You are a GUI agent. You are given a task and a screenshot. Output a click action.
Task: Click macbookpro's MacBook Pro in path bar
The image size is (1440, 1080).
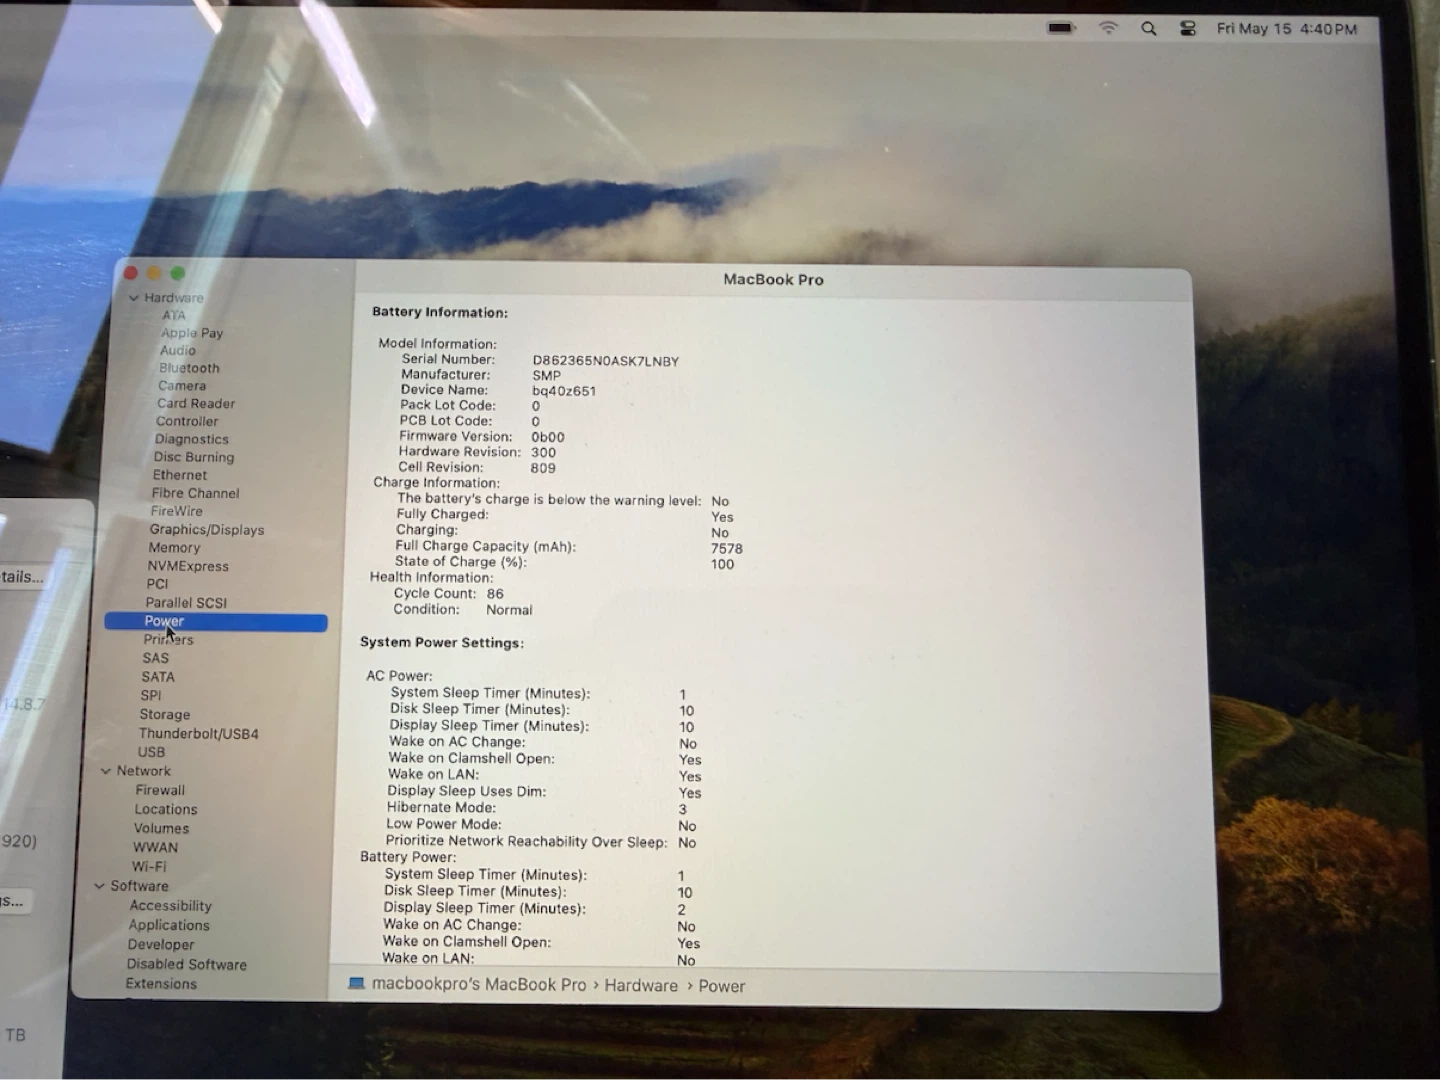click(x=479, y=984)
